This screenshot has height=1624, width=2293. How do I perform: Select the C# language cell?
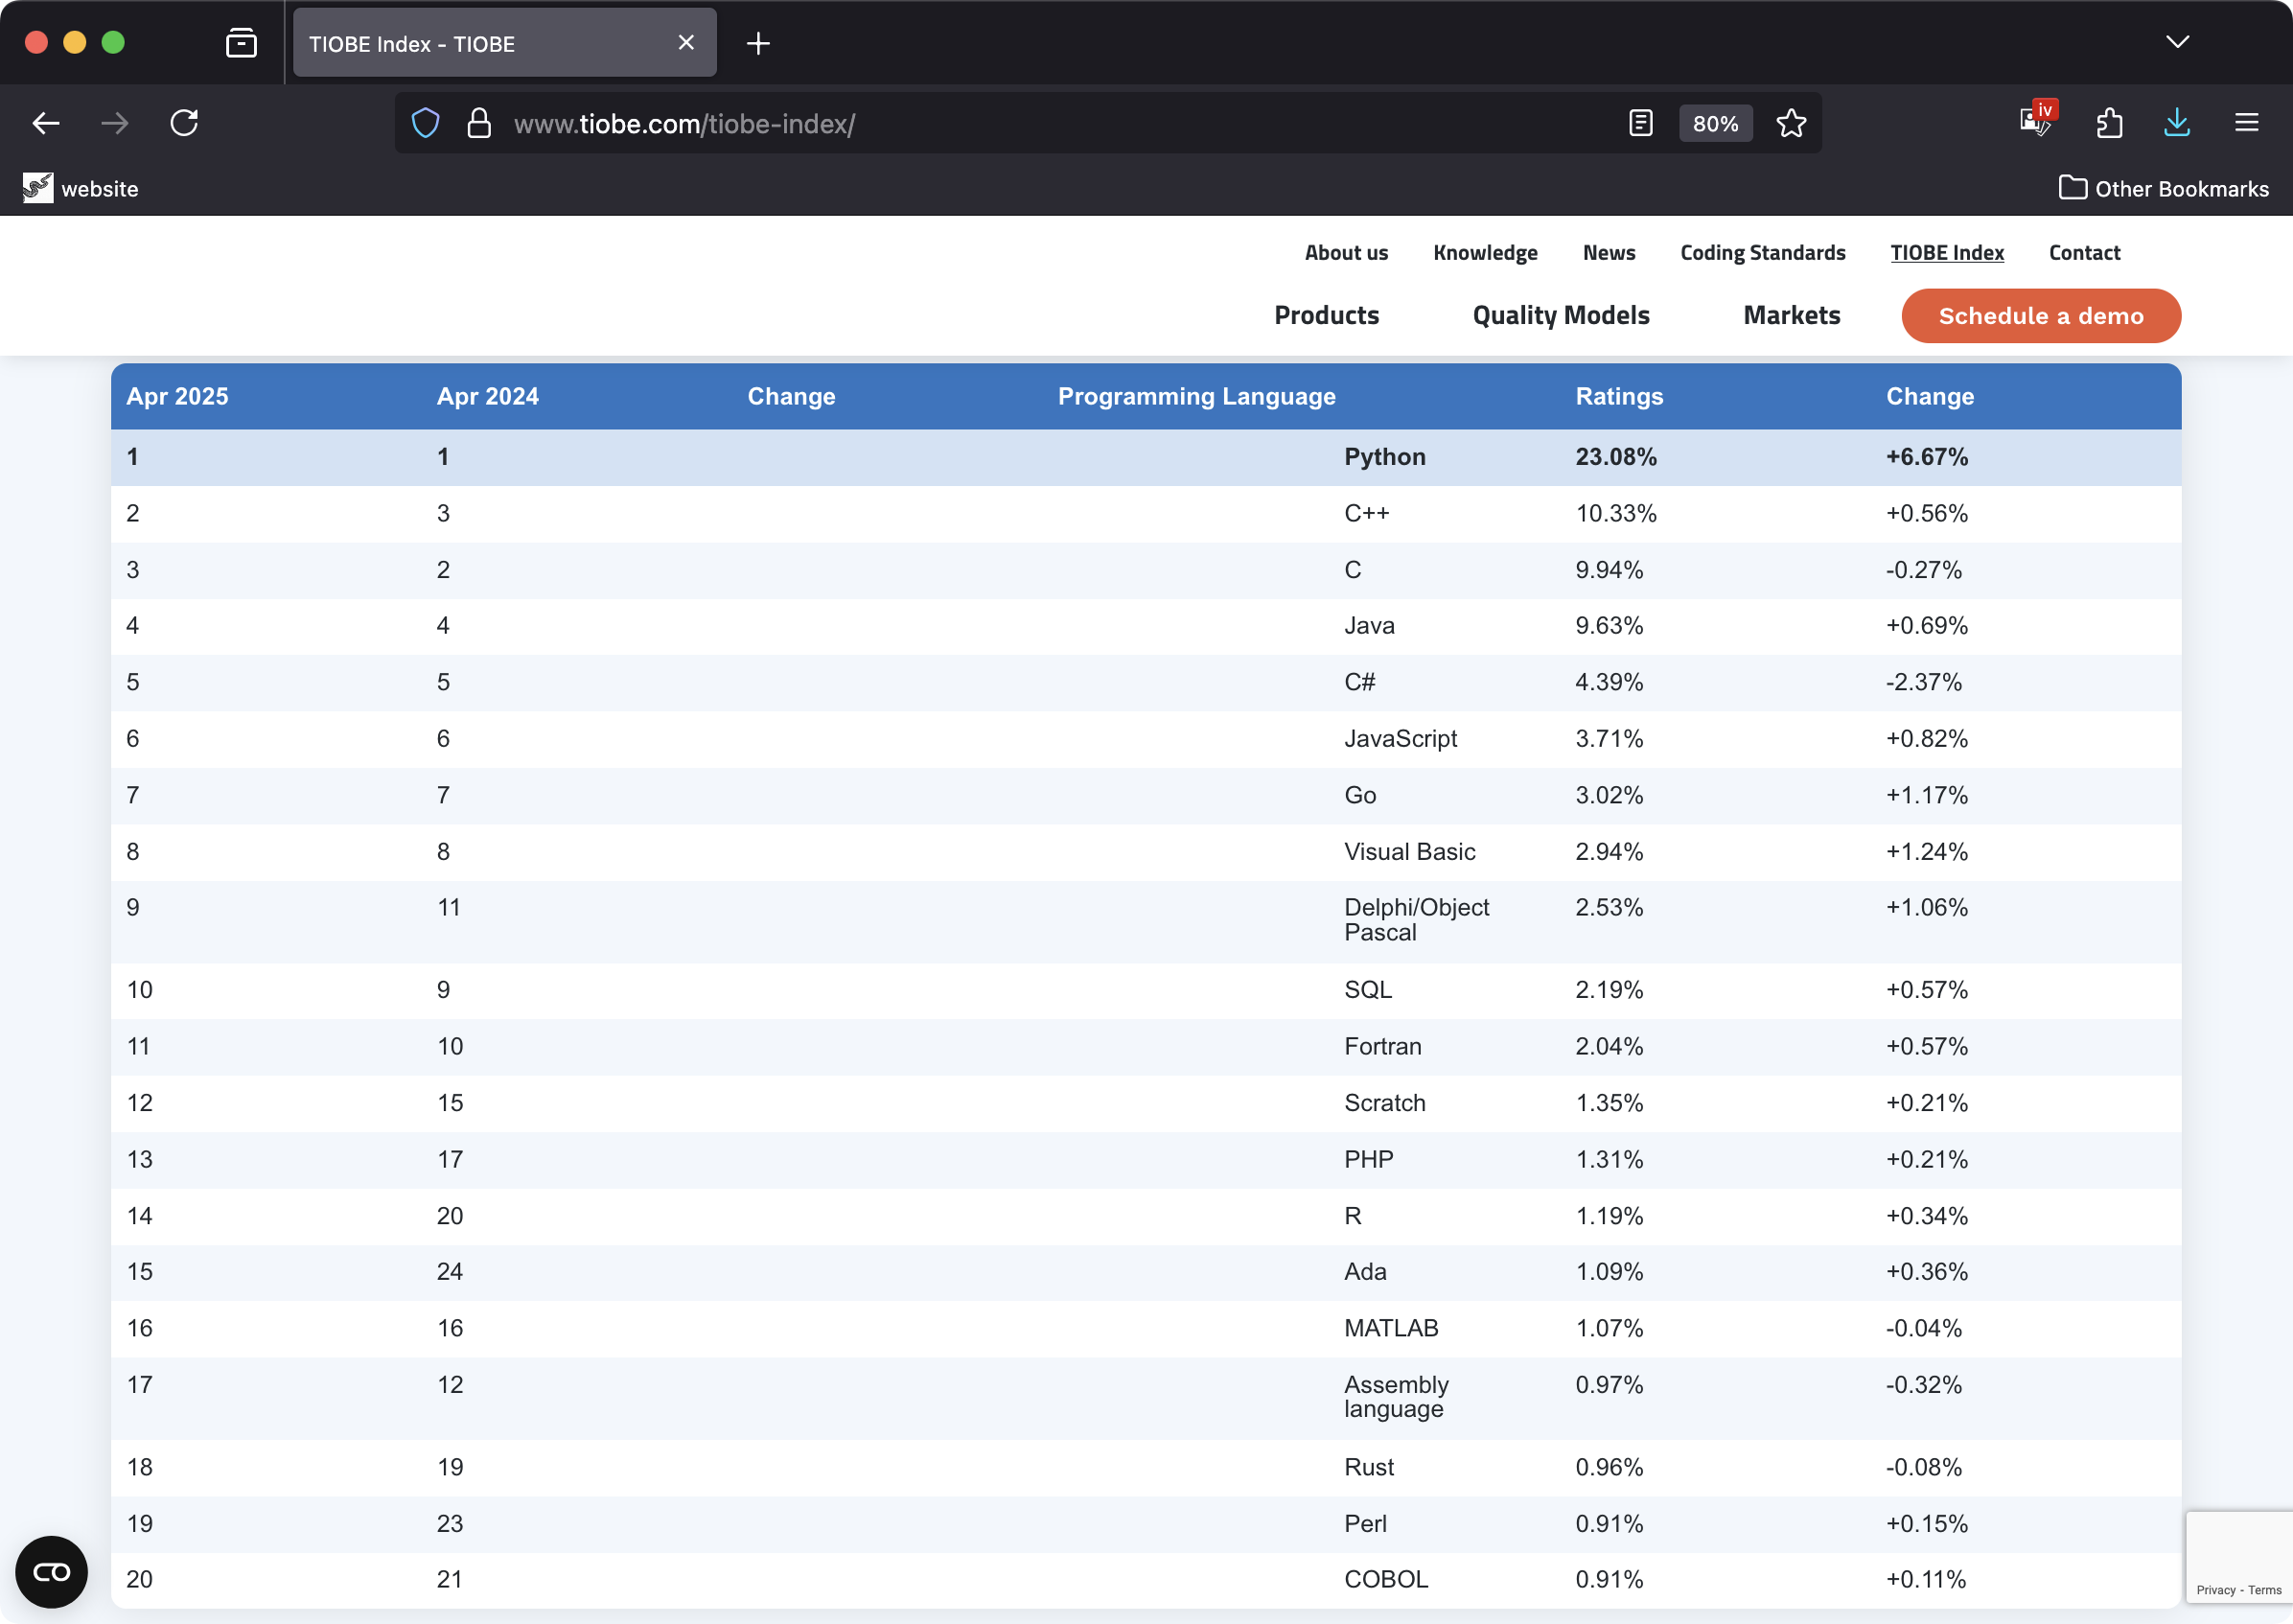coord(1359,682)
